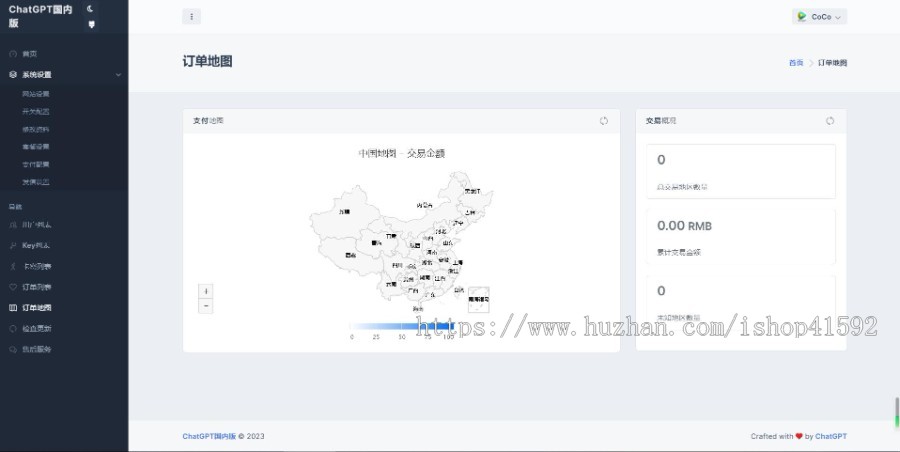The image size is (900, 452).
Task: Collapse 系统设置 with its chevron arrow
Action: tap(118, 75)
